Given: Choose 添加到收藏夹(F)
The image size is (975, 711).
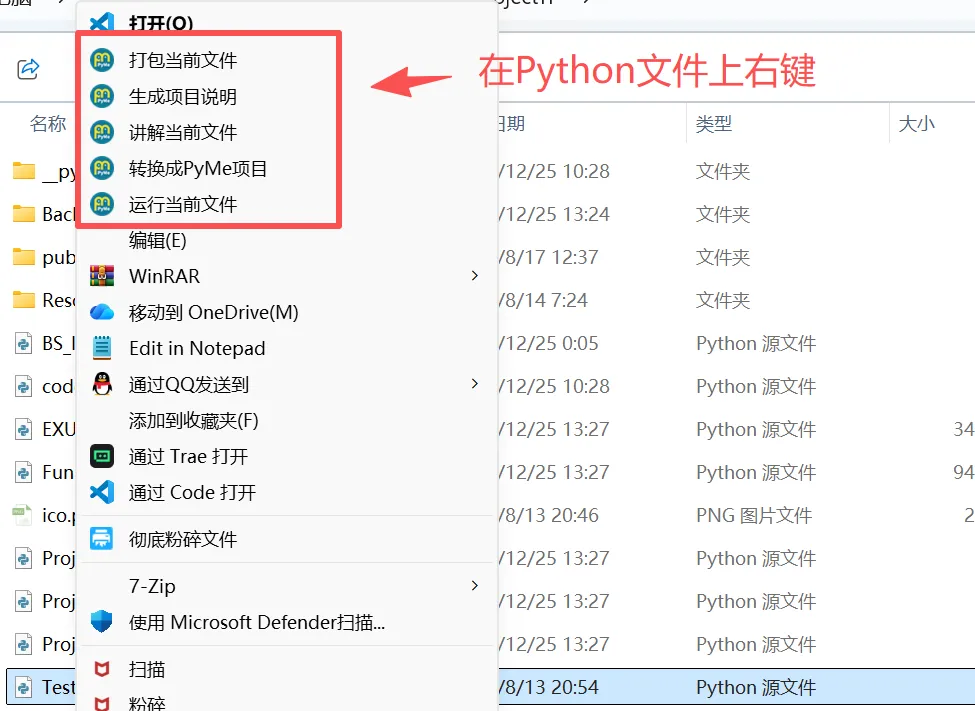Looking at the screenshot, I should pyautogui.click(x=193, y=421).
